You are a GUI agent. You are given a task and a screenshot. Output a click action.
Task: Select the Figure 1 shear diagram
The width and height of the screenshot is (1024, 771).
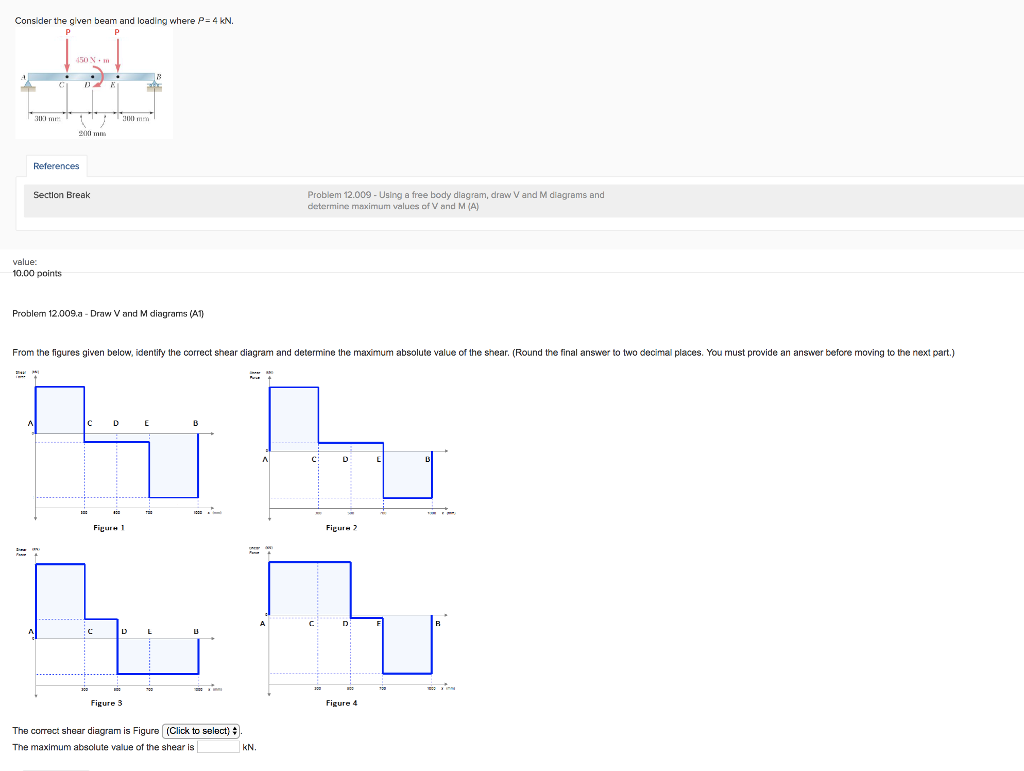(119, 445)
